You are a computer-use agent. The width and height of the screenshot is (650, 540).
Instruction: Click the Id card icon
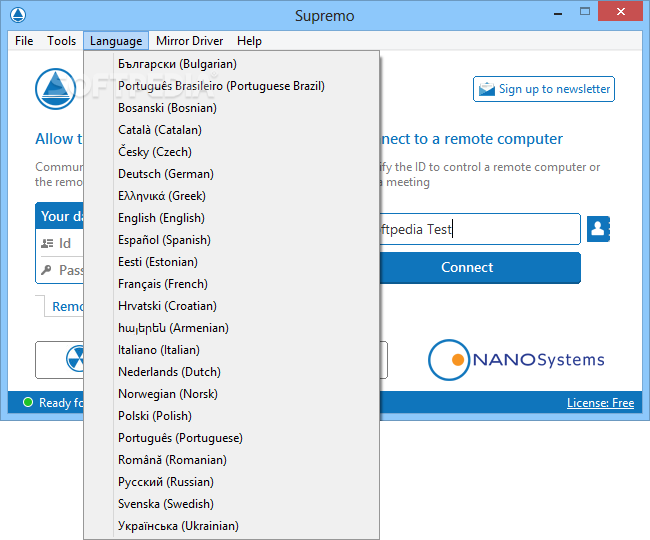(47, 243)
